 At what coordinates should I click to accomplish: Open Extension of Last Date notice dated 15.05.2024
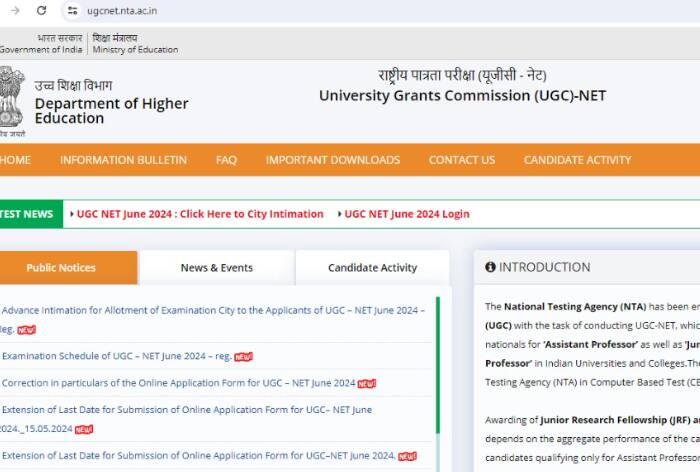click(x=186, y=419)
